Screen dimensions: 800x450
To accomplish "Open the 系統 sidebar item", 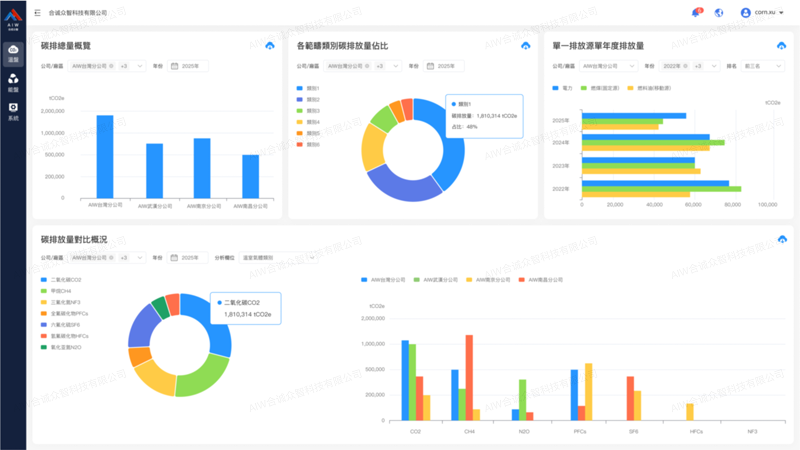I will 13,112.
